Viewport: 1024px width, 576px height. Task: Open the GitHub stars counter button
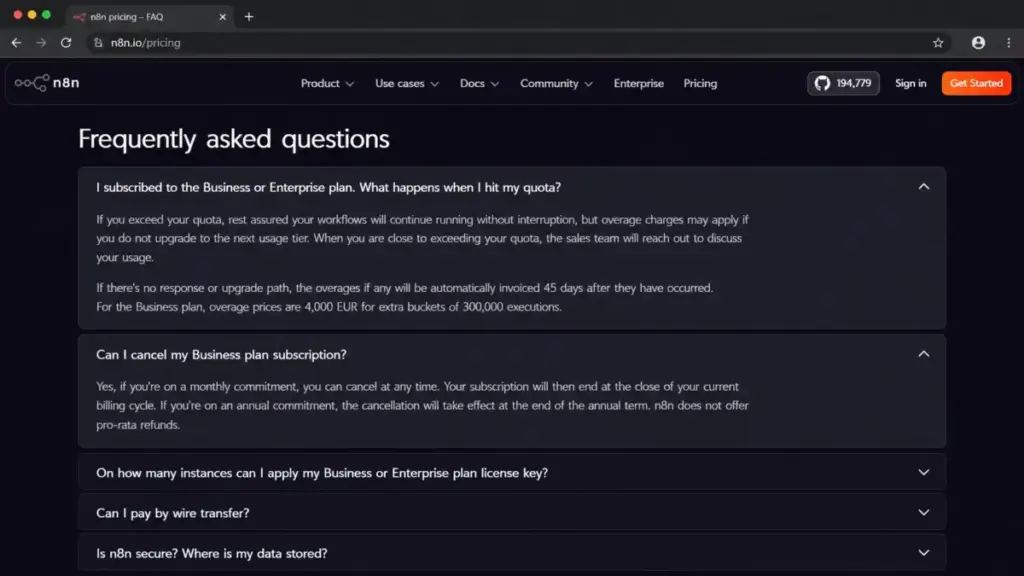843,83
